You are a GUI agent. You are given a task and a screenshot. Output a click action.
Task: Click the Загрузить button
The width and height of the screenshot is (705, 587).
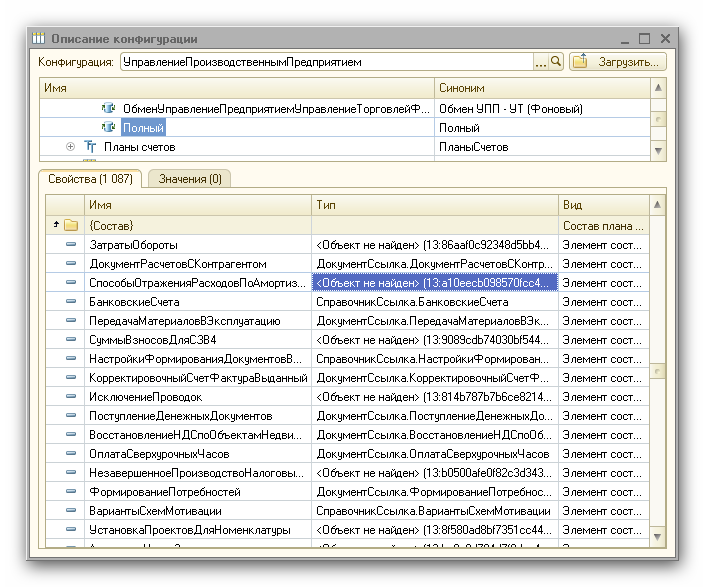pos(618,62)
